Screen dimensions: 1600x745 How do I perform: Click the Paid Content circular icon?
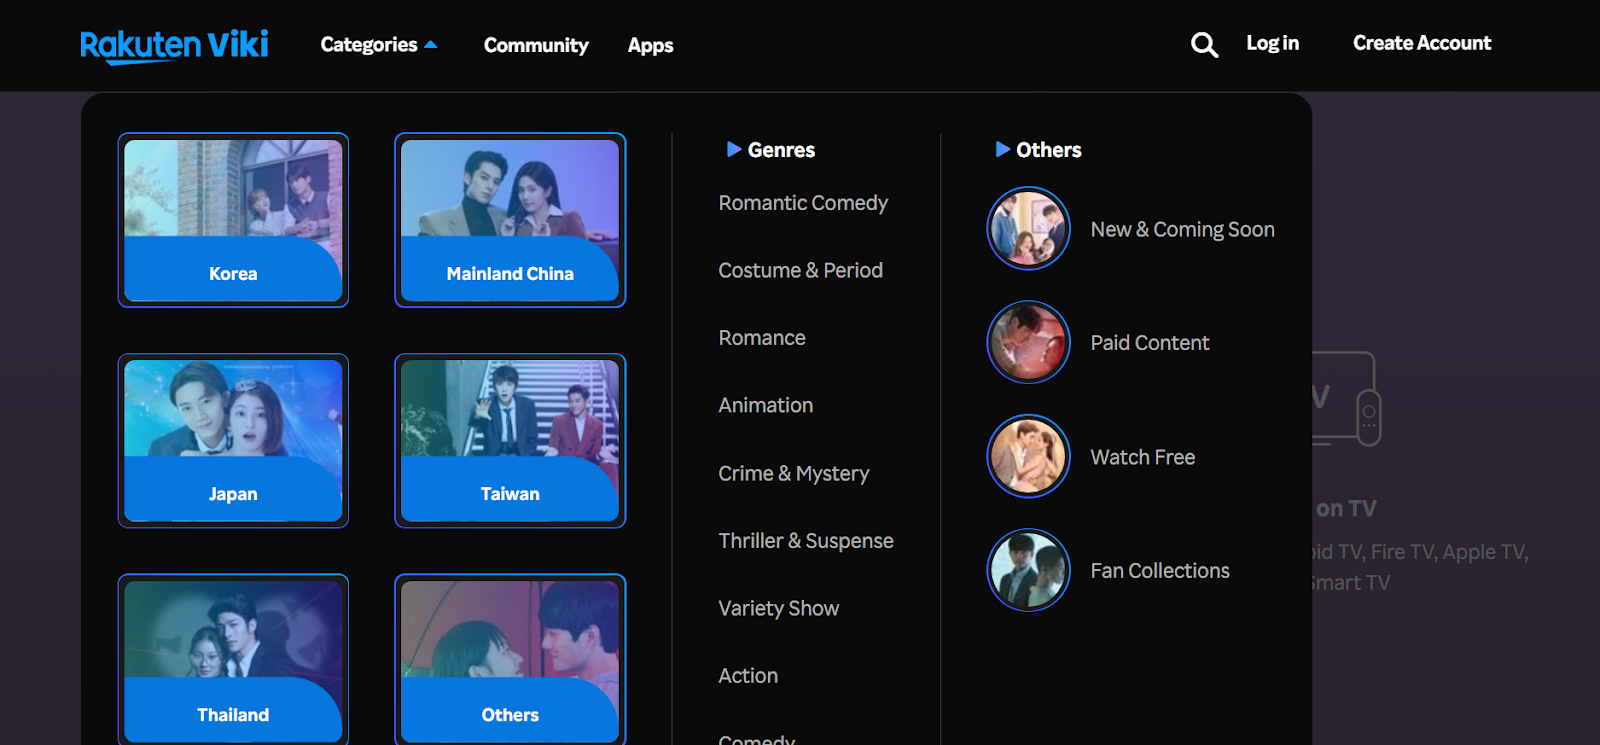(1028, 343)
